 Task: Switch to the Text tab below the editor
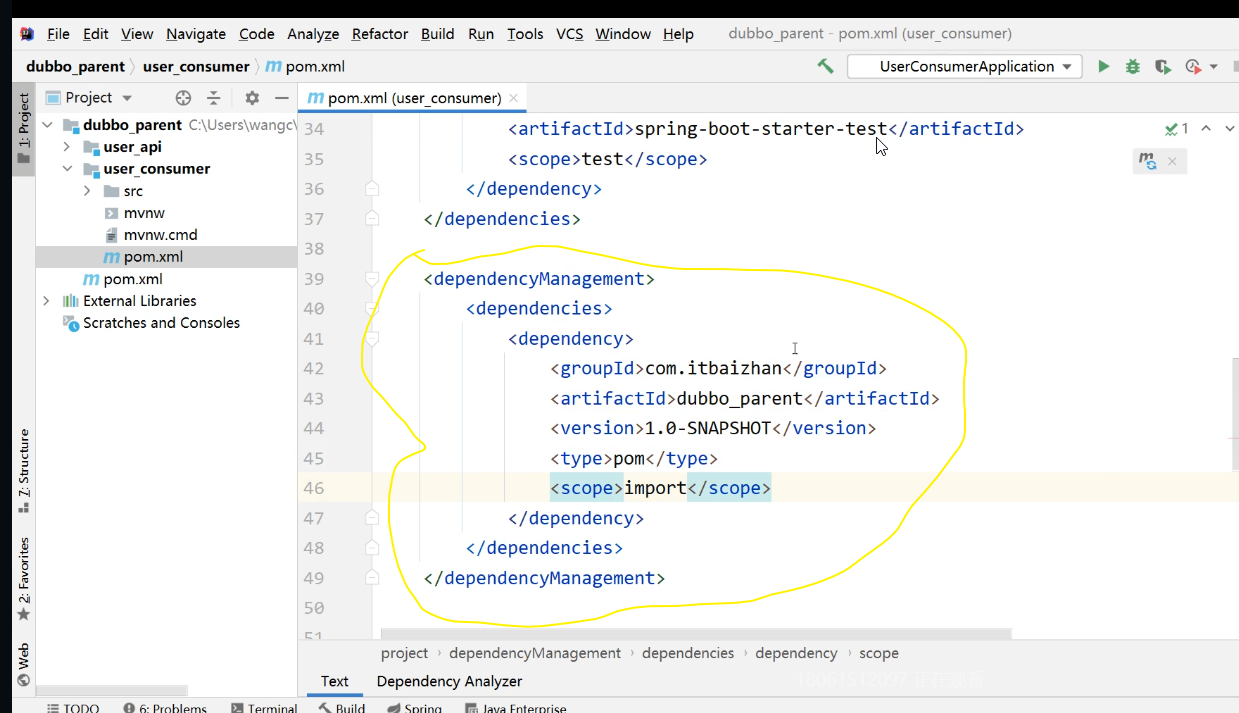334,681
